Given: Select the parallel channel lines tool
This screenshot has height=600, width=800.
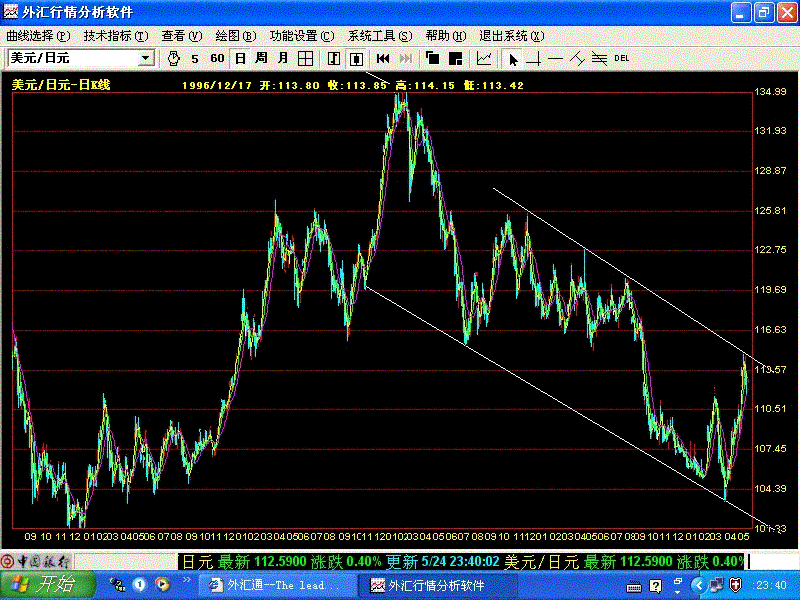Looking at the screenshot, I should (599, 59).
